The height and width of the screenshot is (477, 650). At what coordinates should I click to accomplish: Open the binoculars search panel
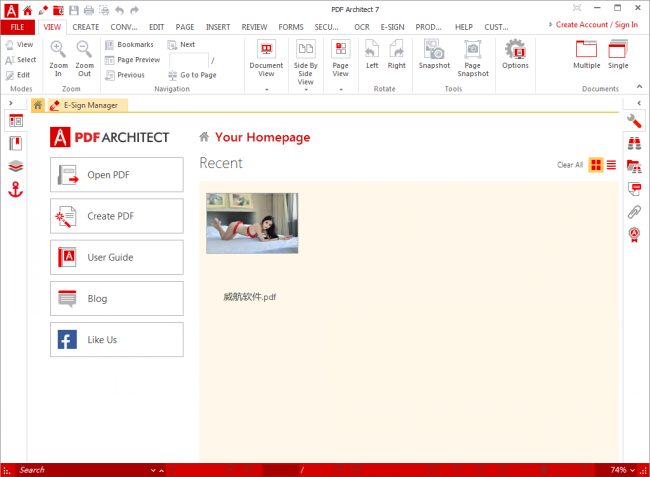pyautogui.click(x=634, y=143)
